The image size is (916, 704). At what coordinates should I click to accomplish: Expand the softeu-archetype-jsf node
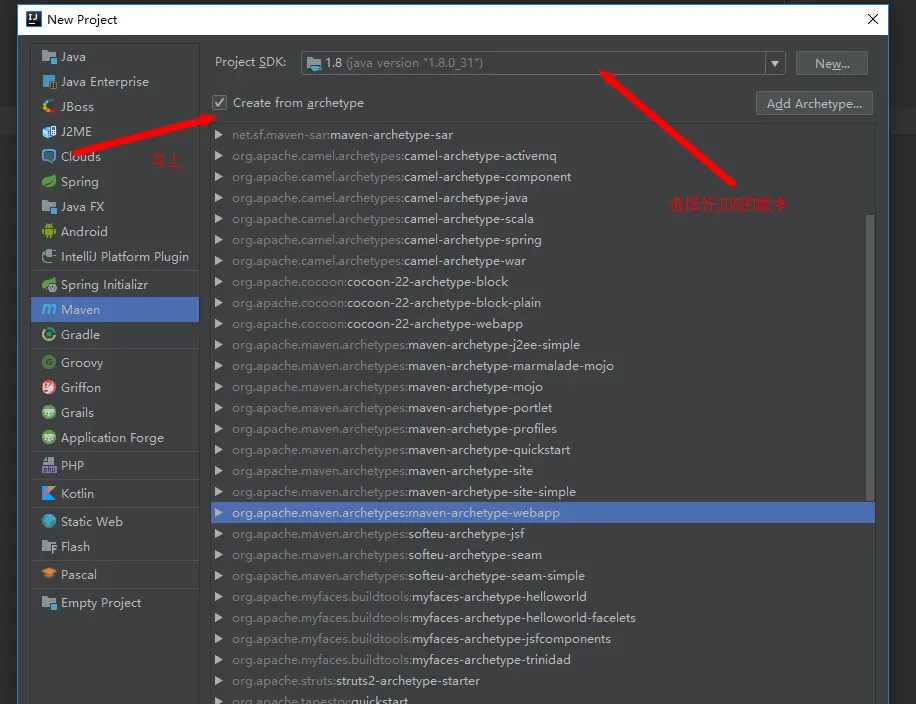218,534
